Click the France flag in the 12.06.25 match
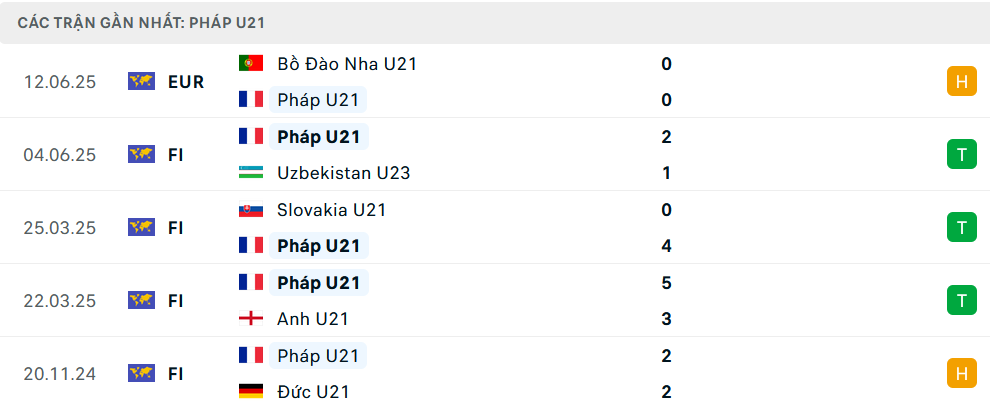The image size is (990, 407). 251,100
